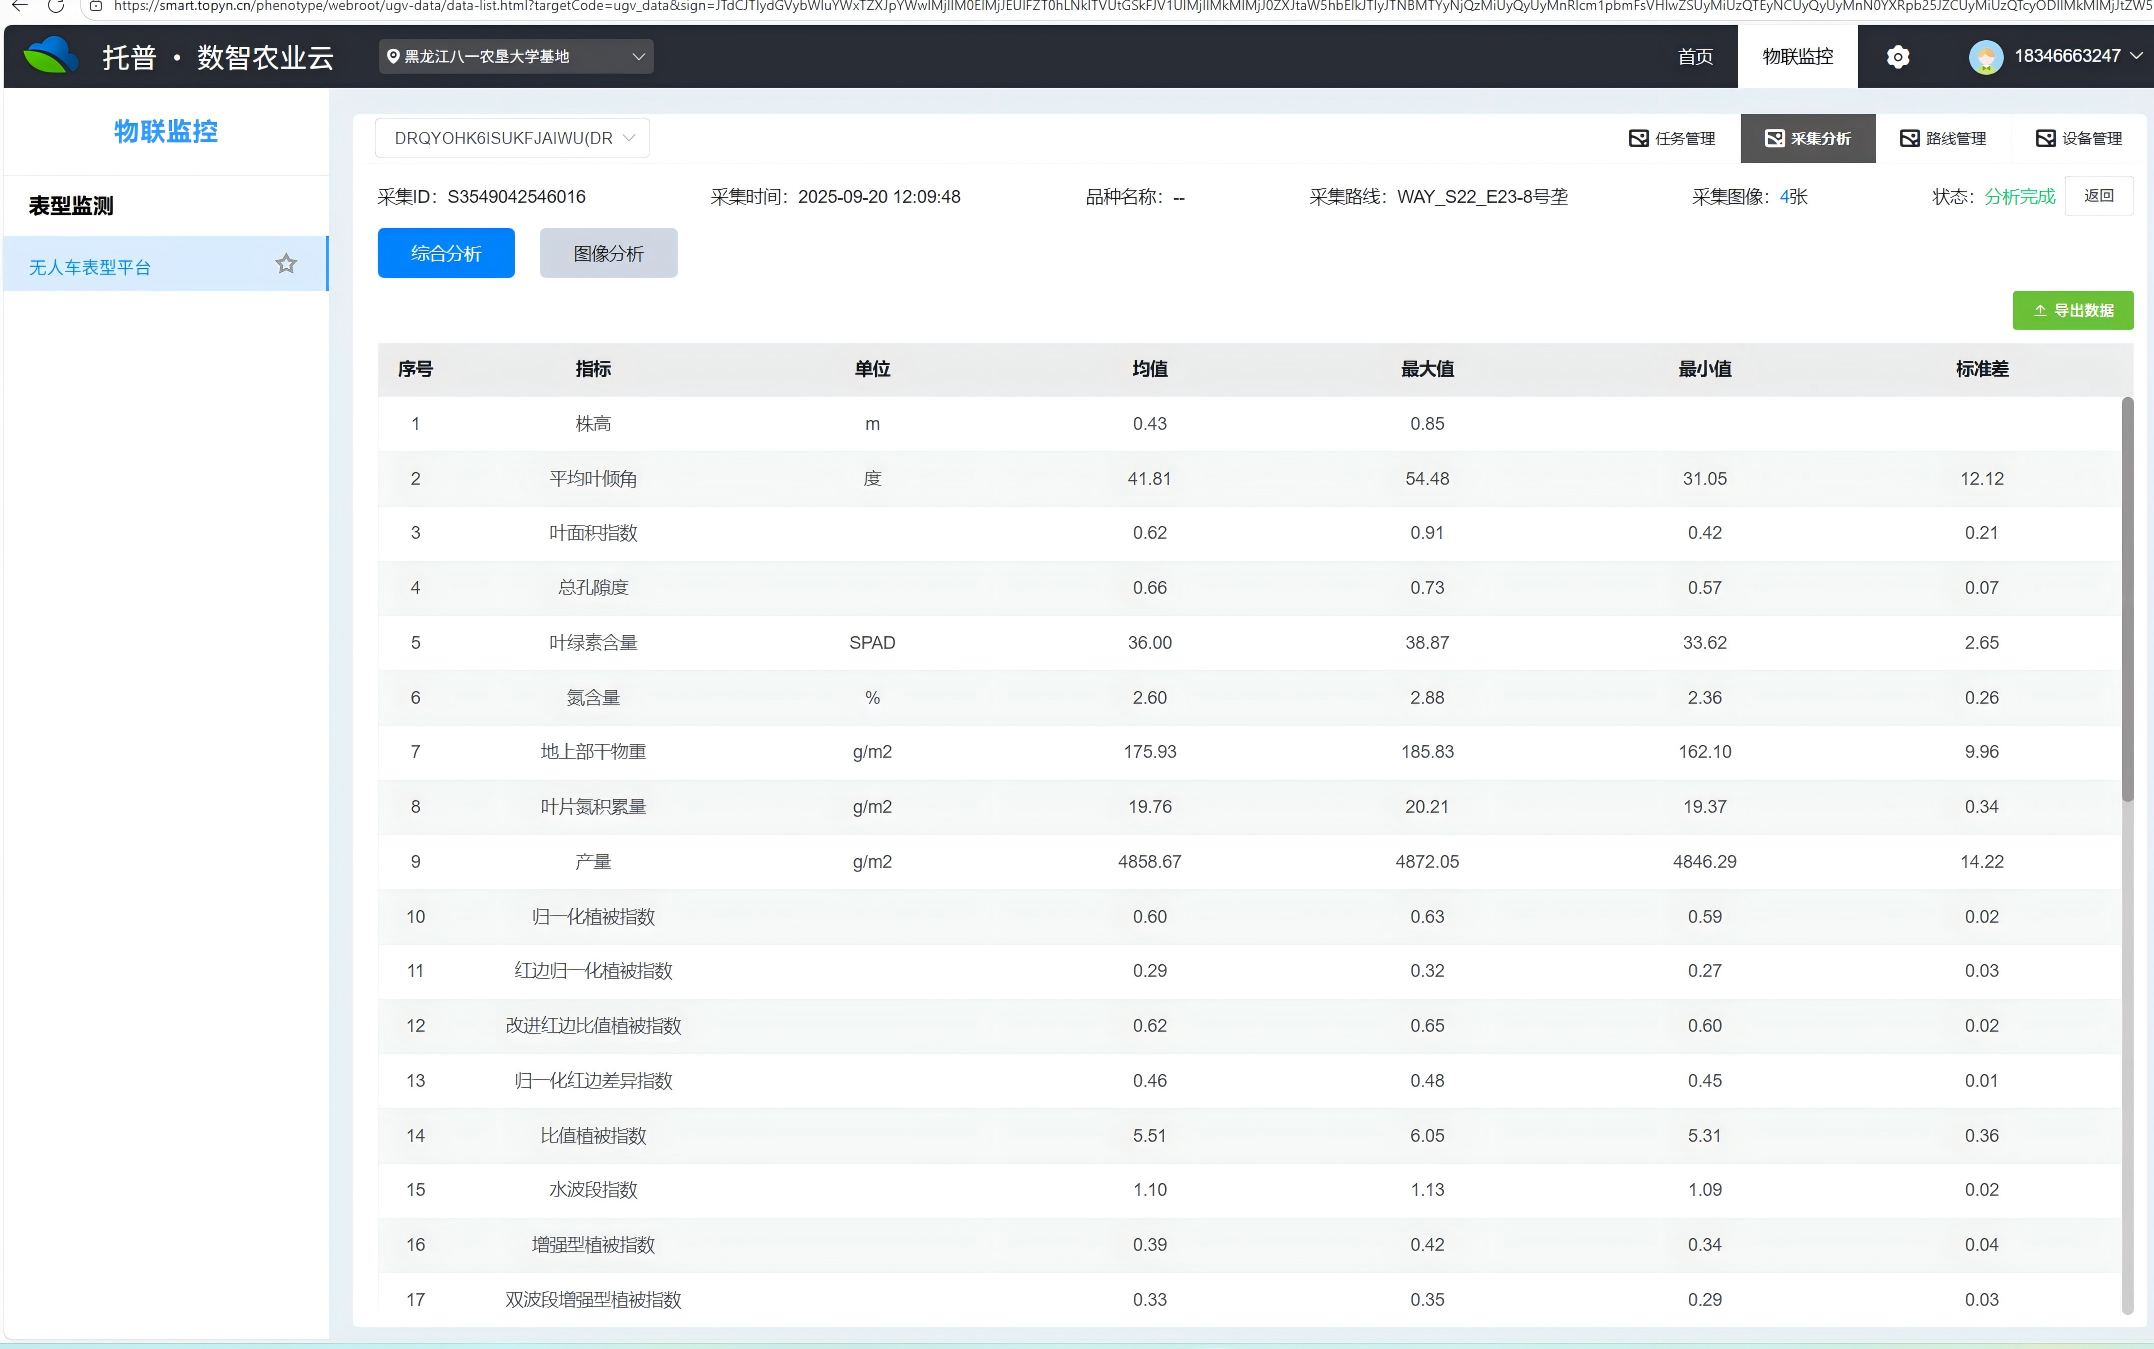
Task: Select the 综合分析 tab
Action: click(446, 253)
